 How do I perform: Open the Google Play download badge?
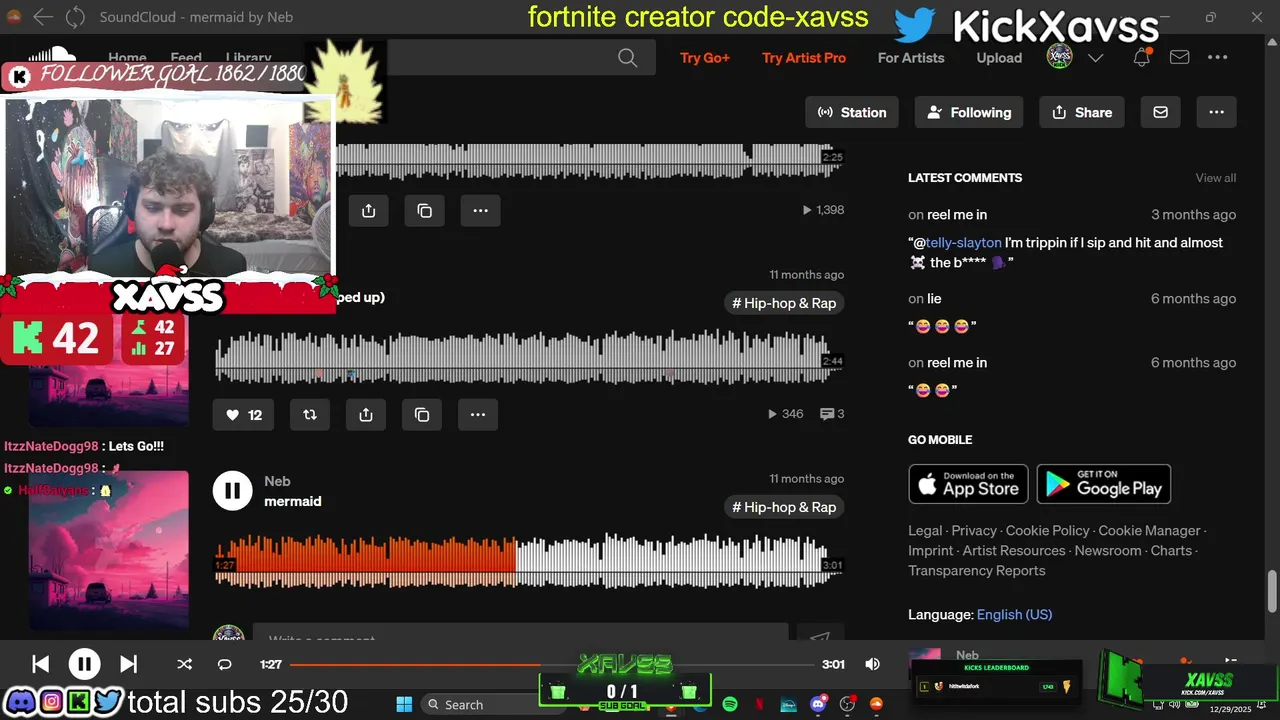coord(1104,484)
